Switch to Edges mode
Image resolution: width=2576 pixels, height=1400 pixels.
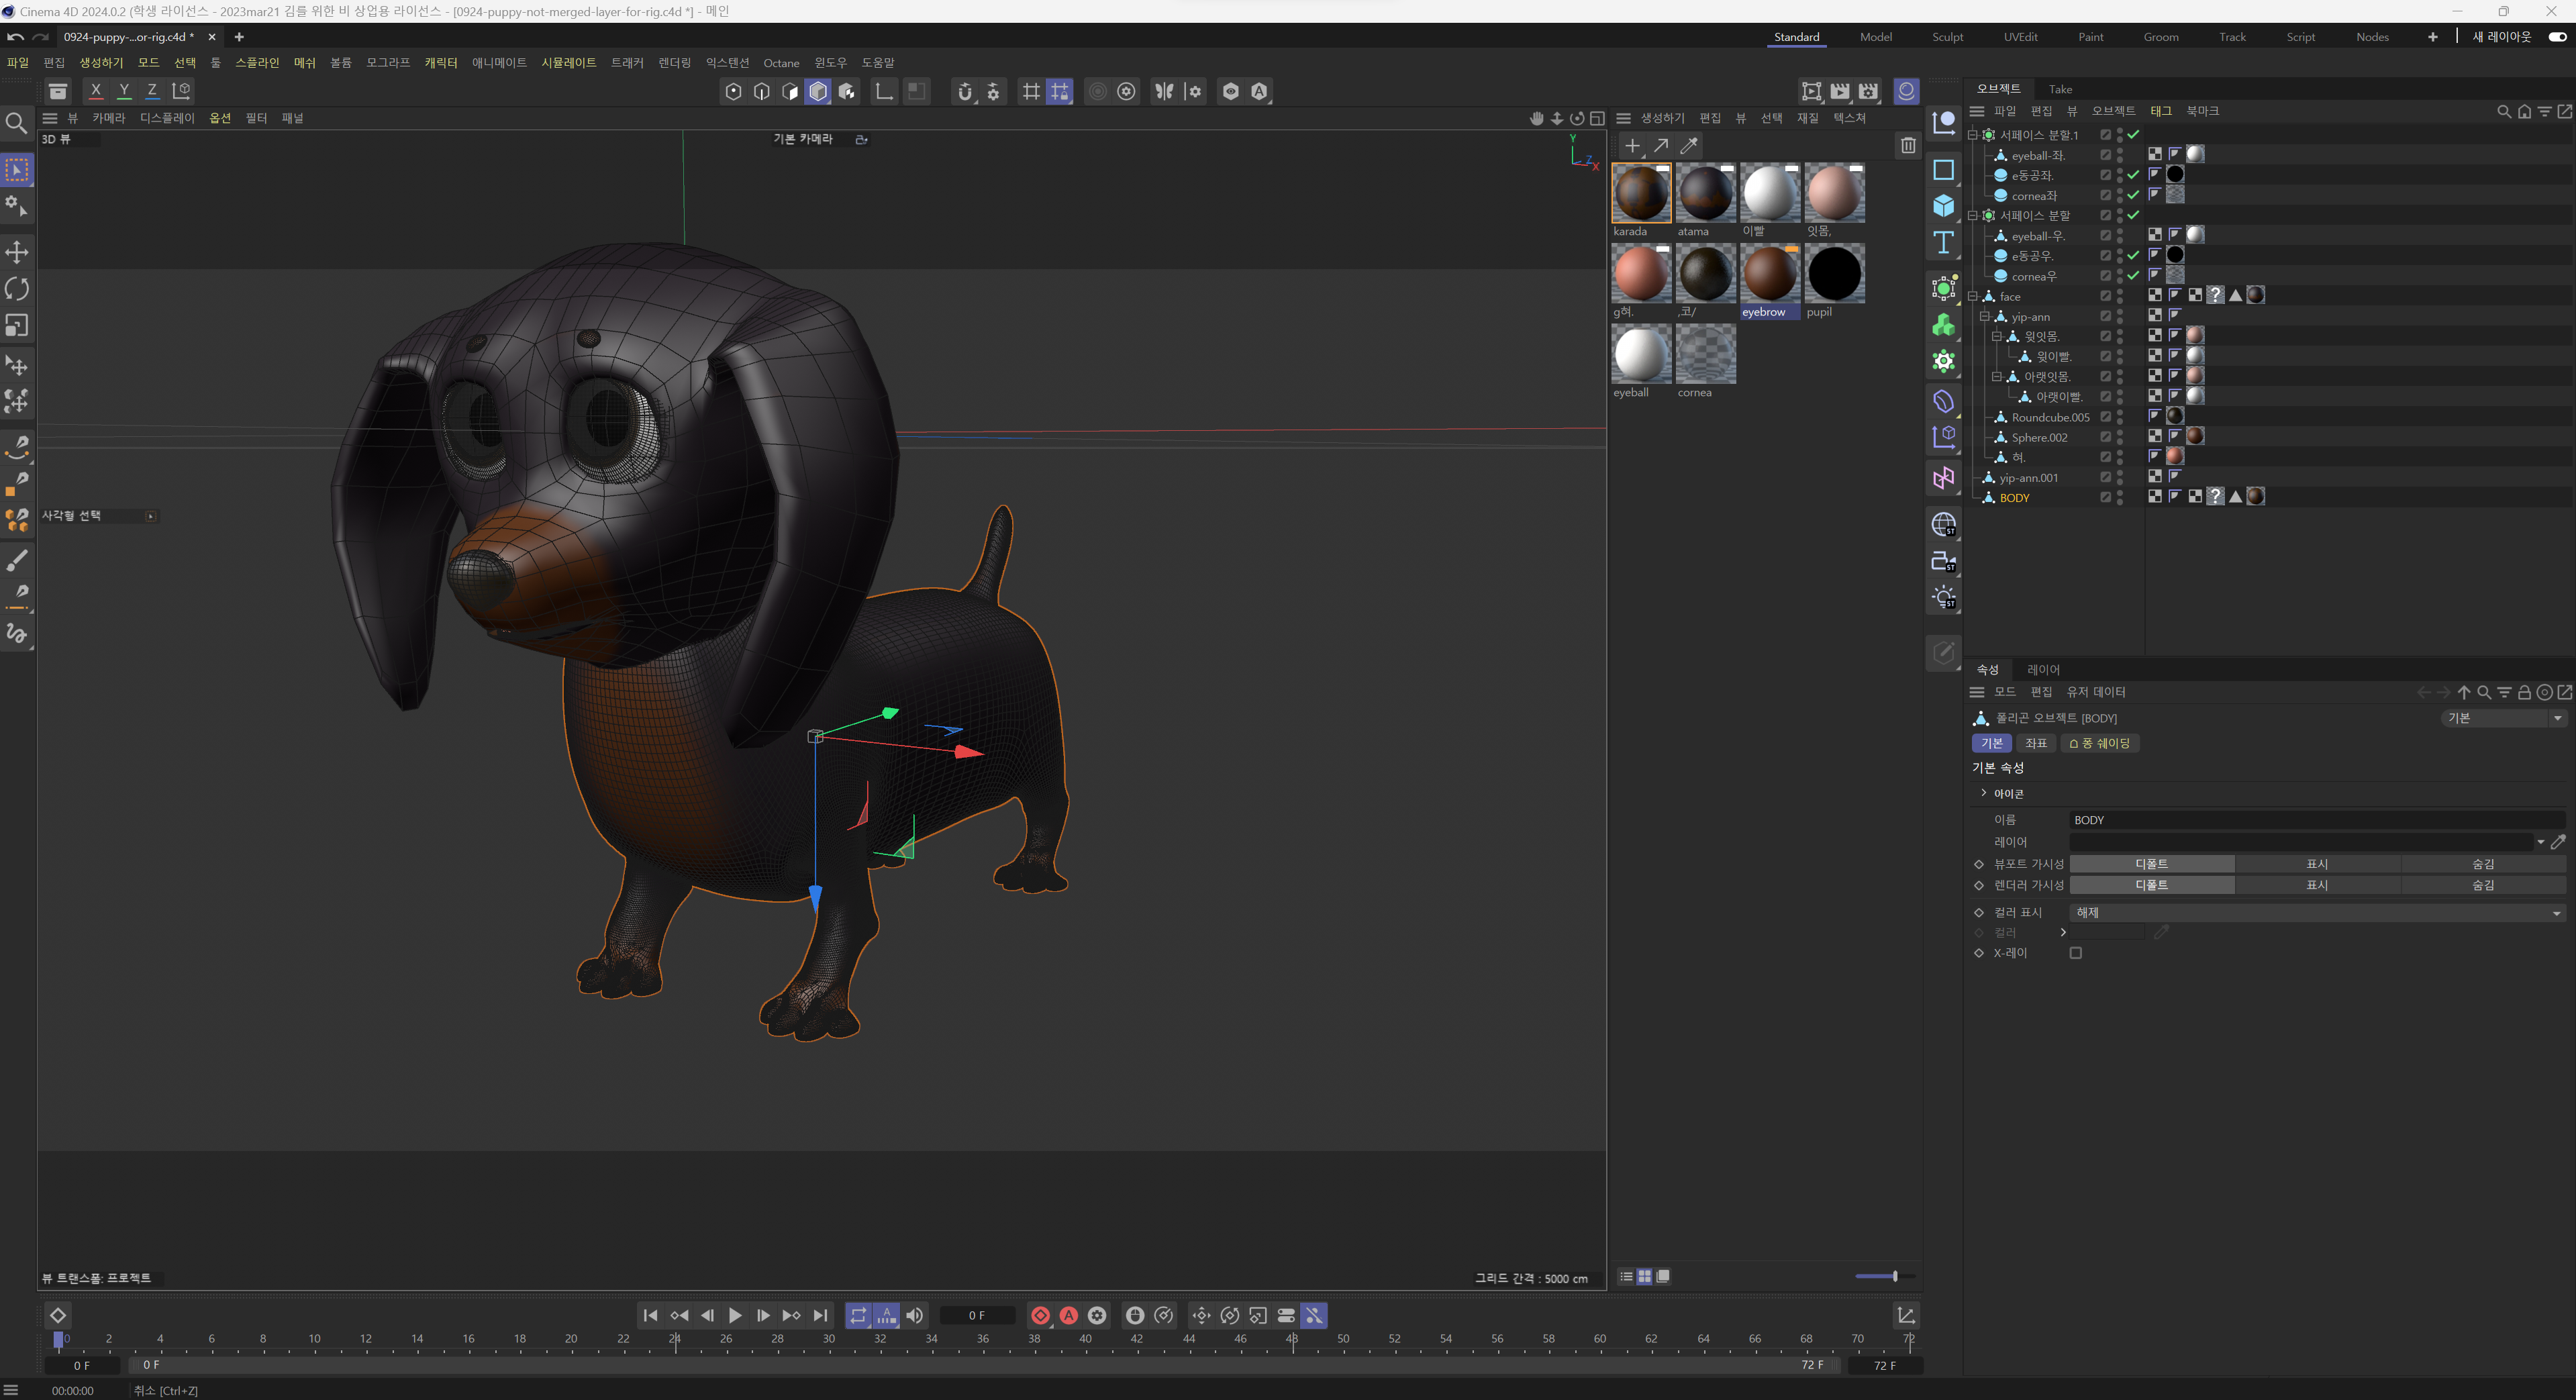762,91
